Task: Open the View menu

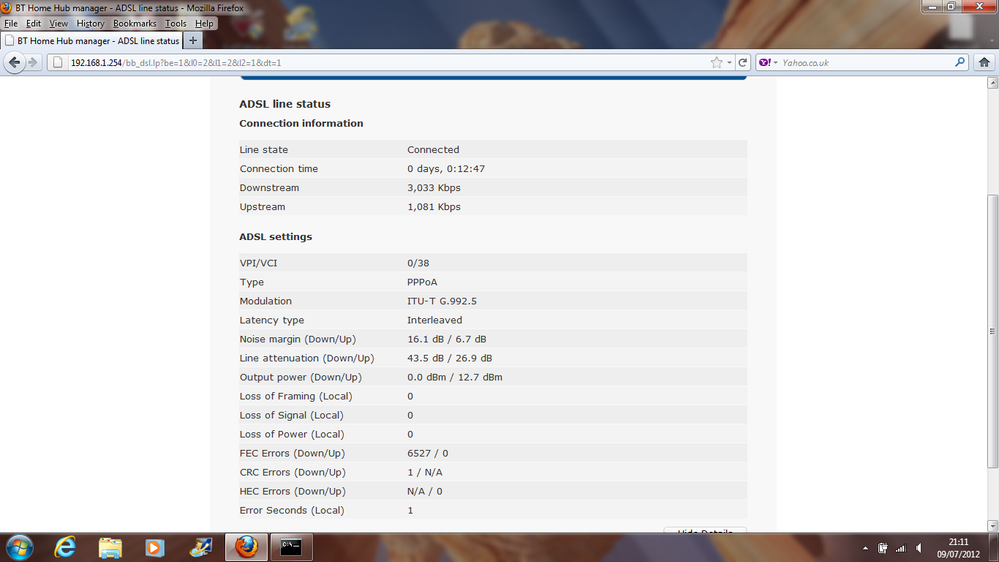Action: [59, 24]
